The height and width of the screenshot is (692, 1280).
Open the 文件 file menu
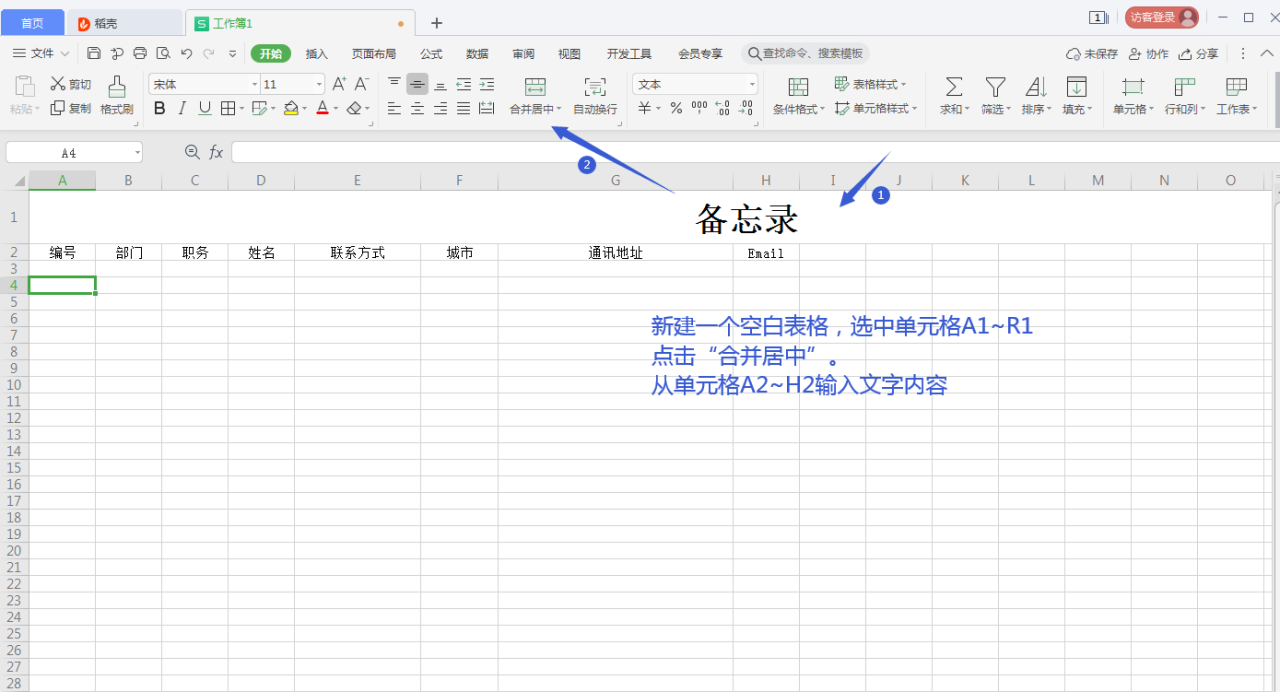point(42,54)
